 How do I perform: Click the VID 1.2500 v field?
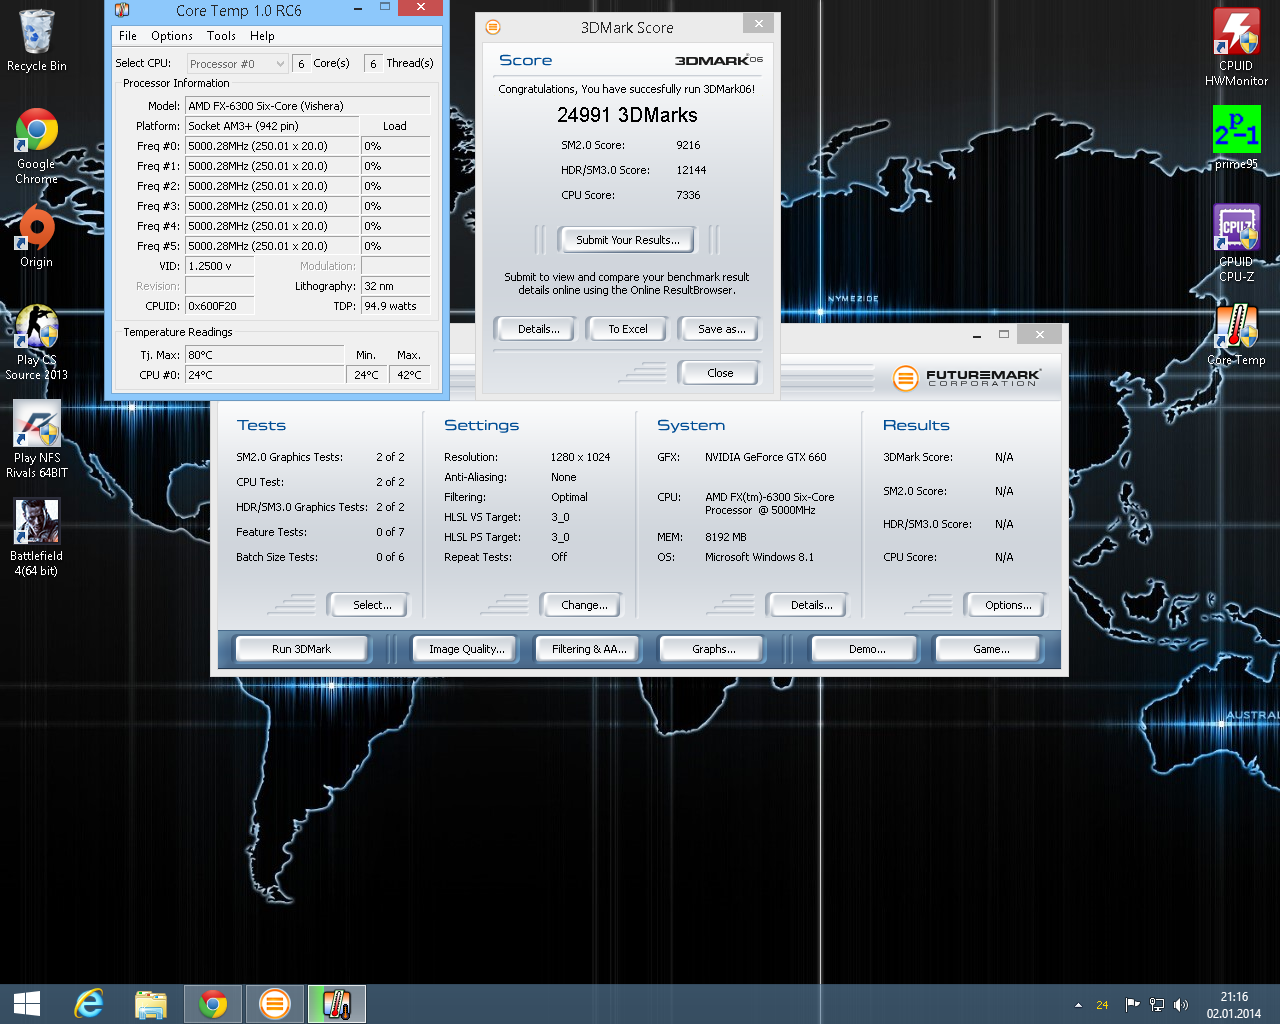pos(219,266)
